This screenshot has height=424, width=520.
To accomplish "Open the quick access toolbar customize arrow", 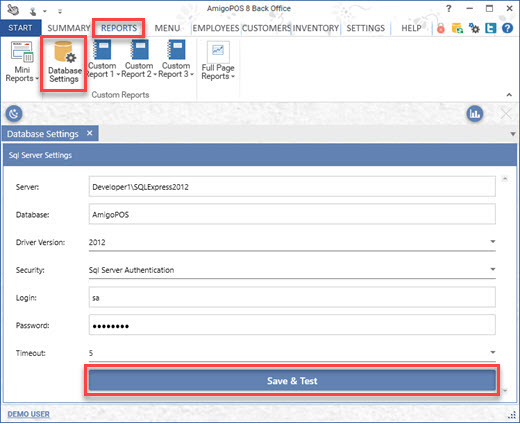I will click(60, 11).
